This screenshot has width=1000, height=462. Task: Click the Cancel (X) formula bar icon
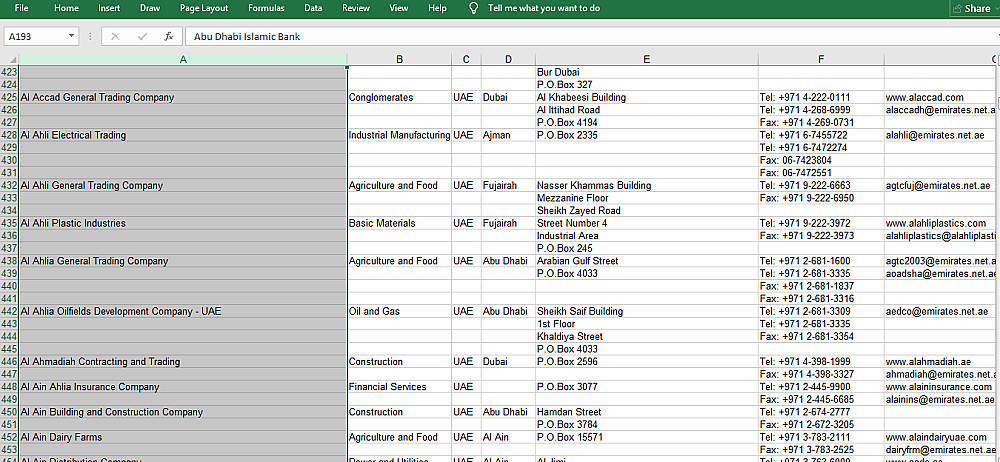coord(115,36)
